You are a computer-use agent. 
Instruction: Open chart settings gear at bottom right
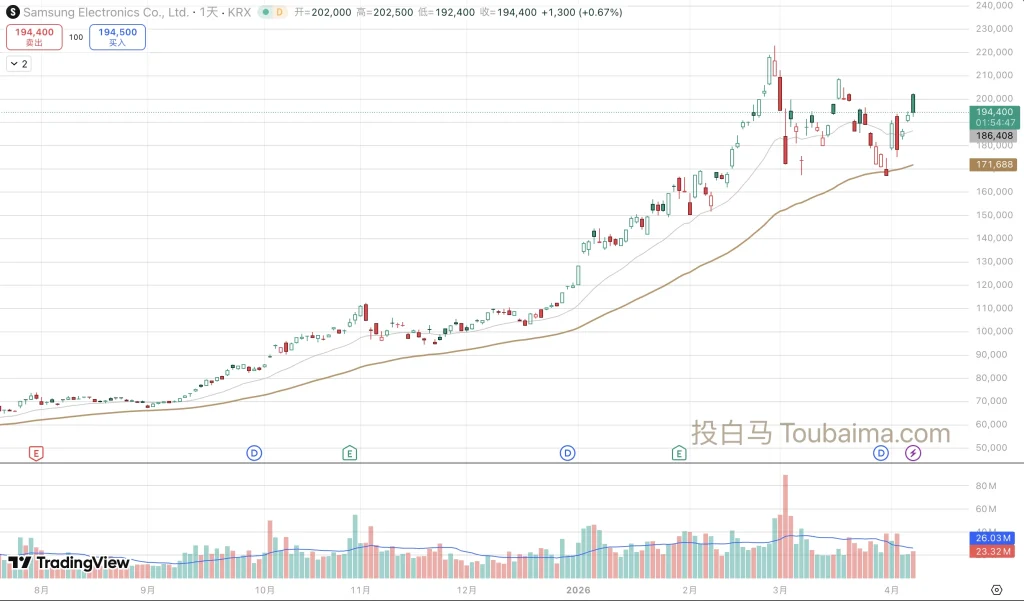coord(996,589)
